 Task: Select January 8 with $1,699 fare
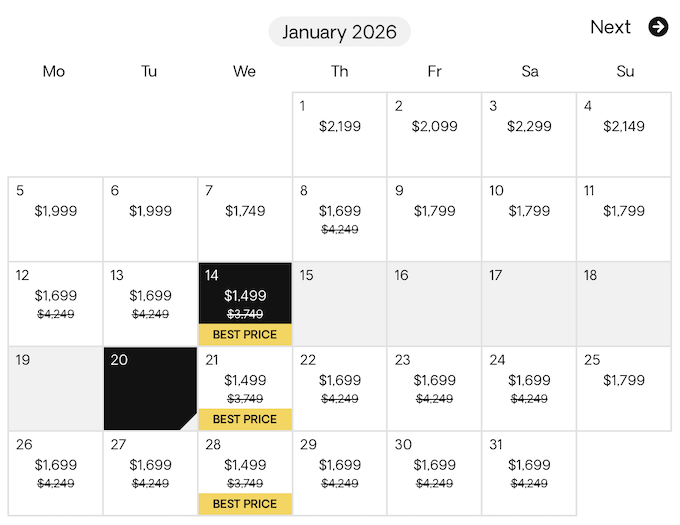(340, 220)
